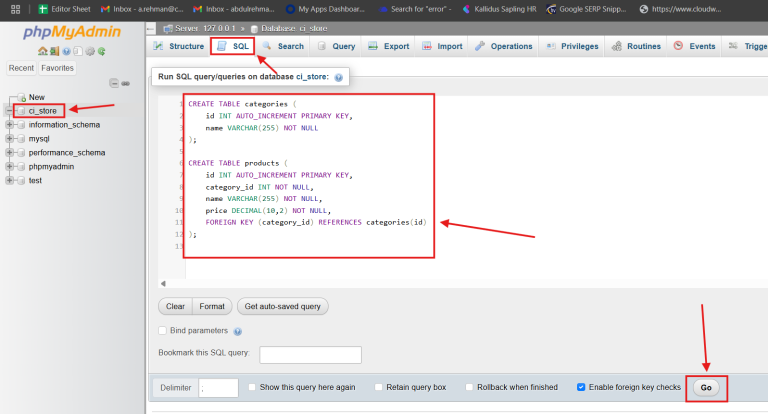The image size is (768, 414).
Task: Click the phpMyAdmin logo
Action: [72, 32]
